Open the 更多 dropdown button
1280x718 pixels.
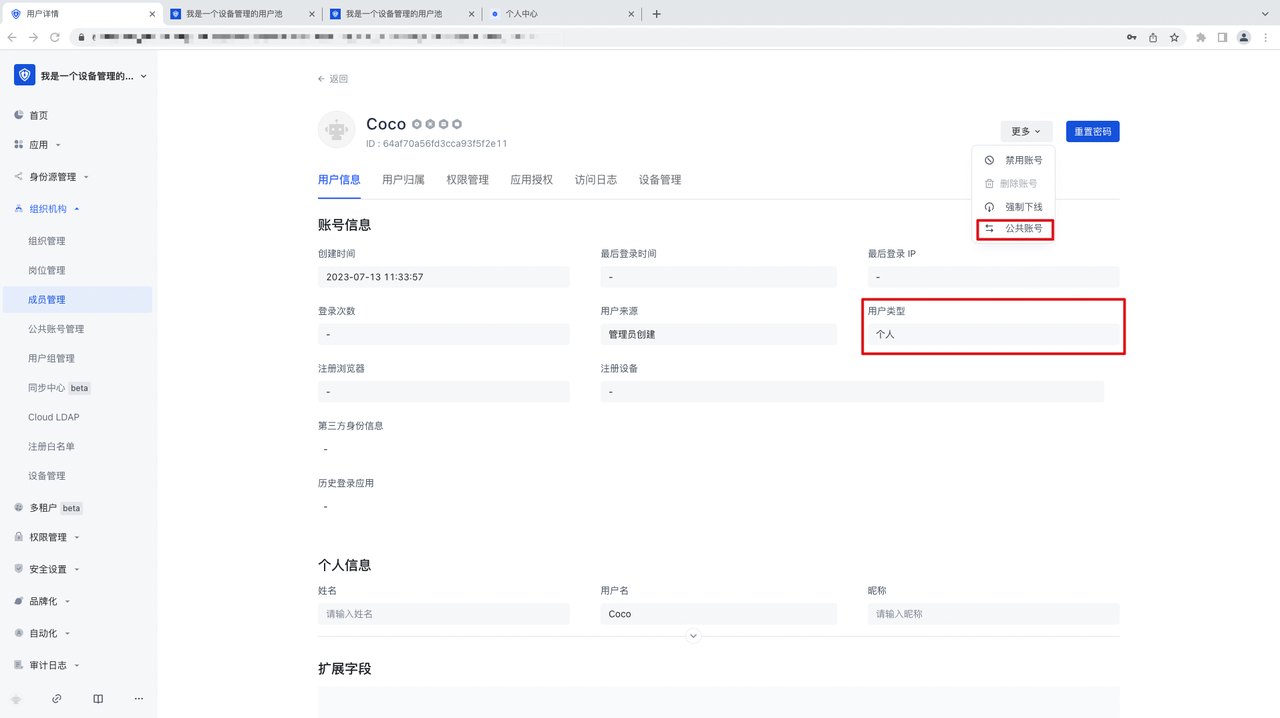tap(1025, 131)
